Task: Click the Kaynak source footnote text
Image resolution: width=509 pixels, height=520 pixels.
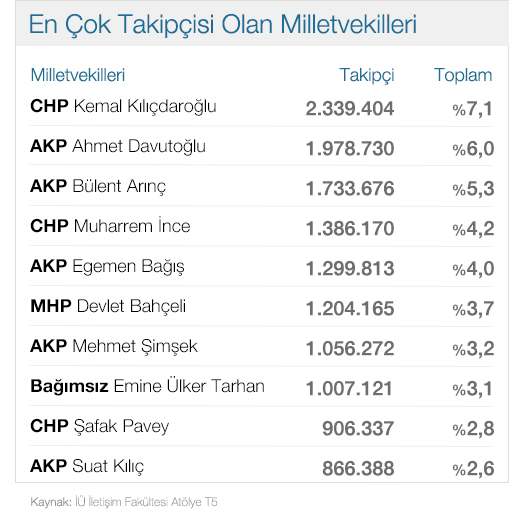Action: pyautogui.click(x=124, y=502)
